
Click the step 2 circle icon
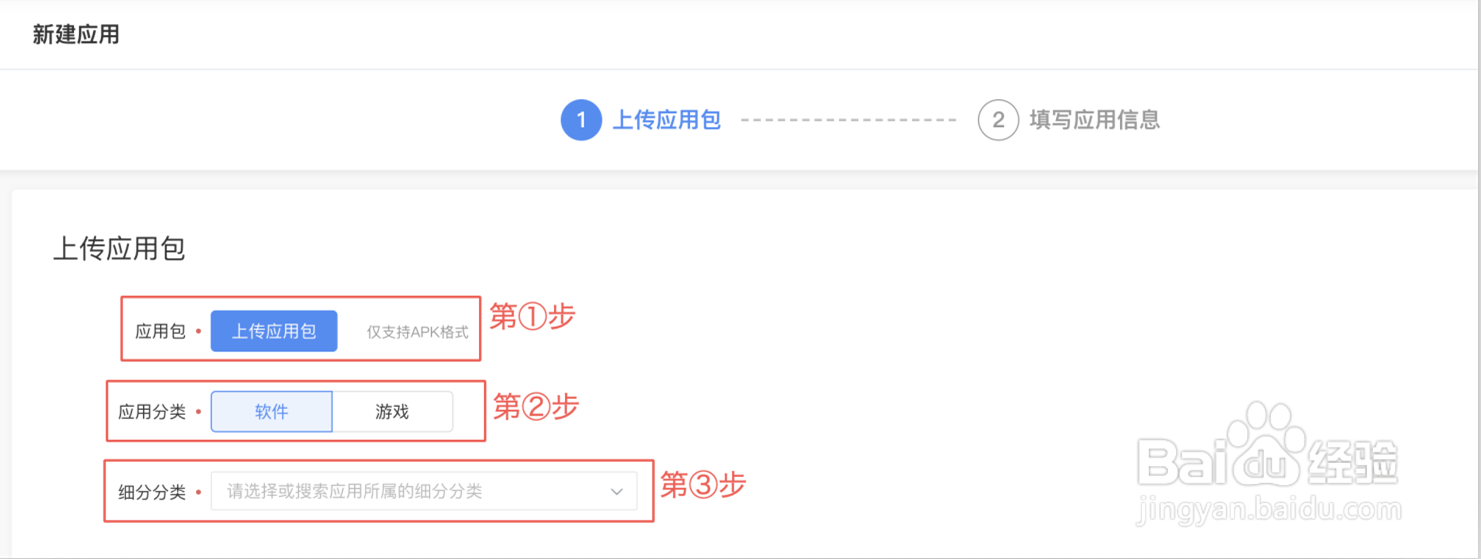coord(997,121)
